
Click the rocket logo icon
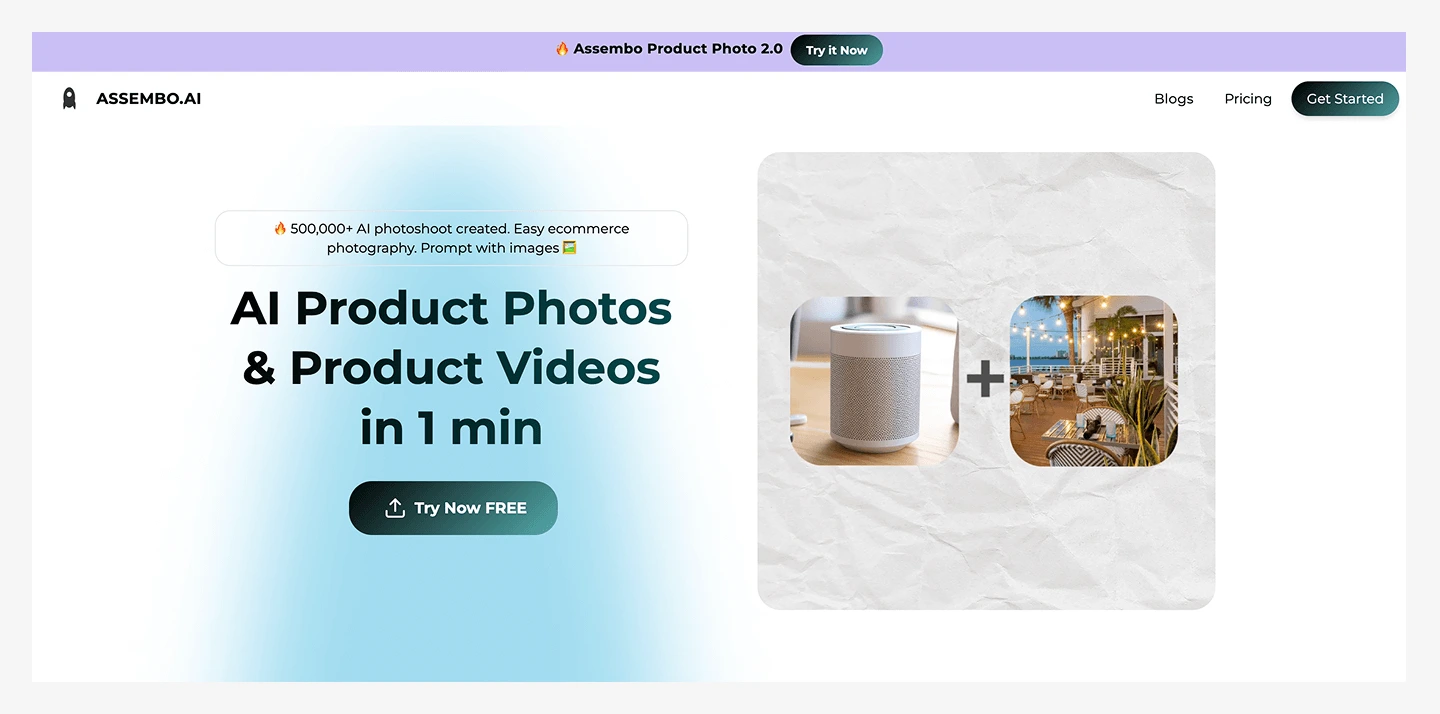69,98
